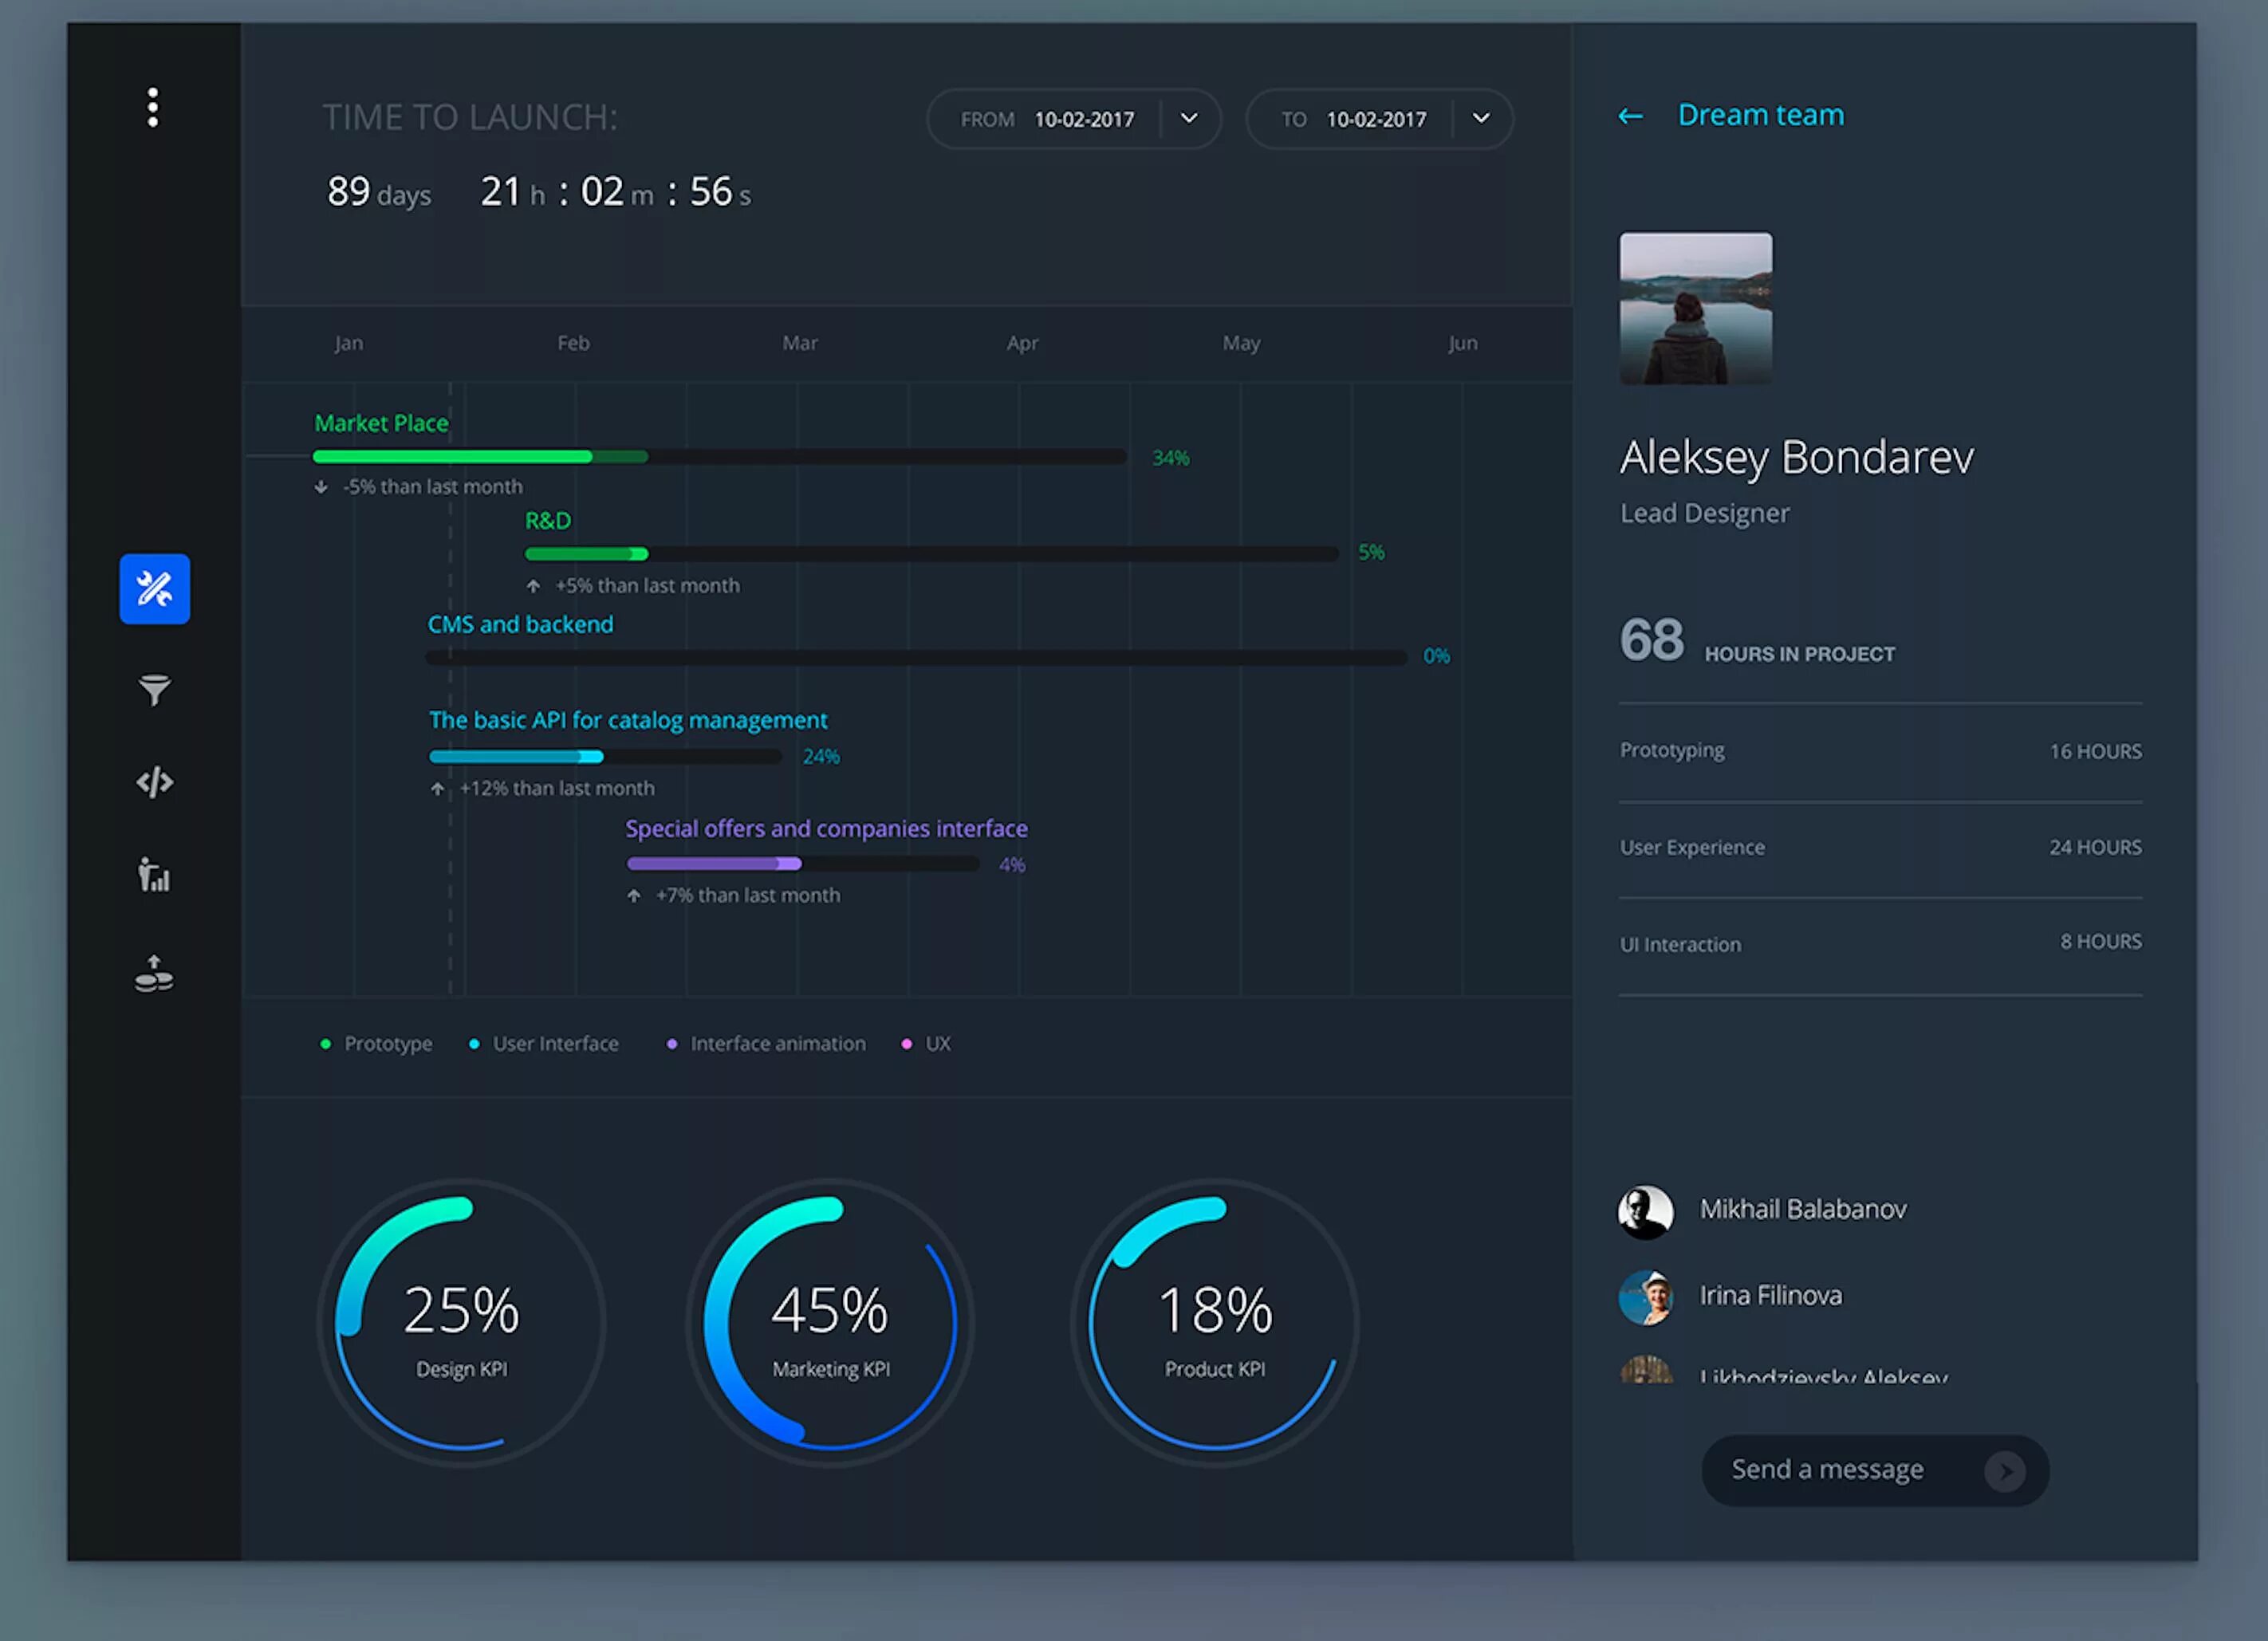Select Mikhail Balabanov in the team list

[x=1802, y=1210]
